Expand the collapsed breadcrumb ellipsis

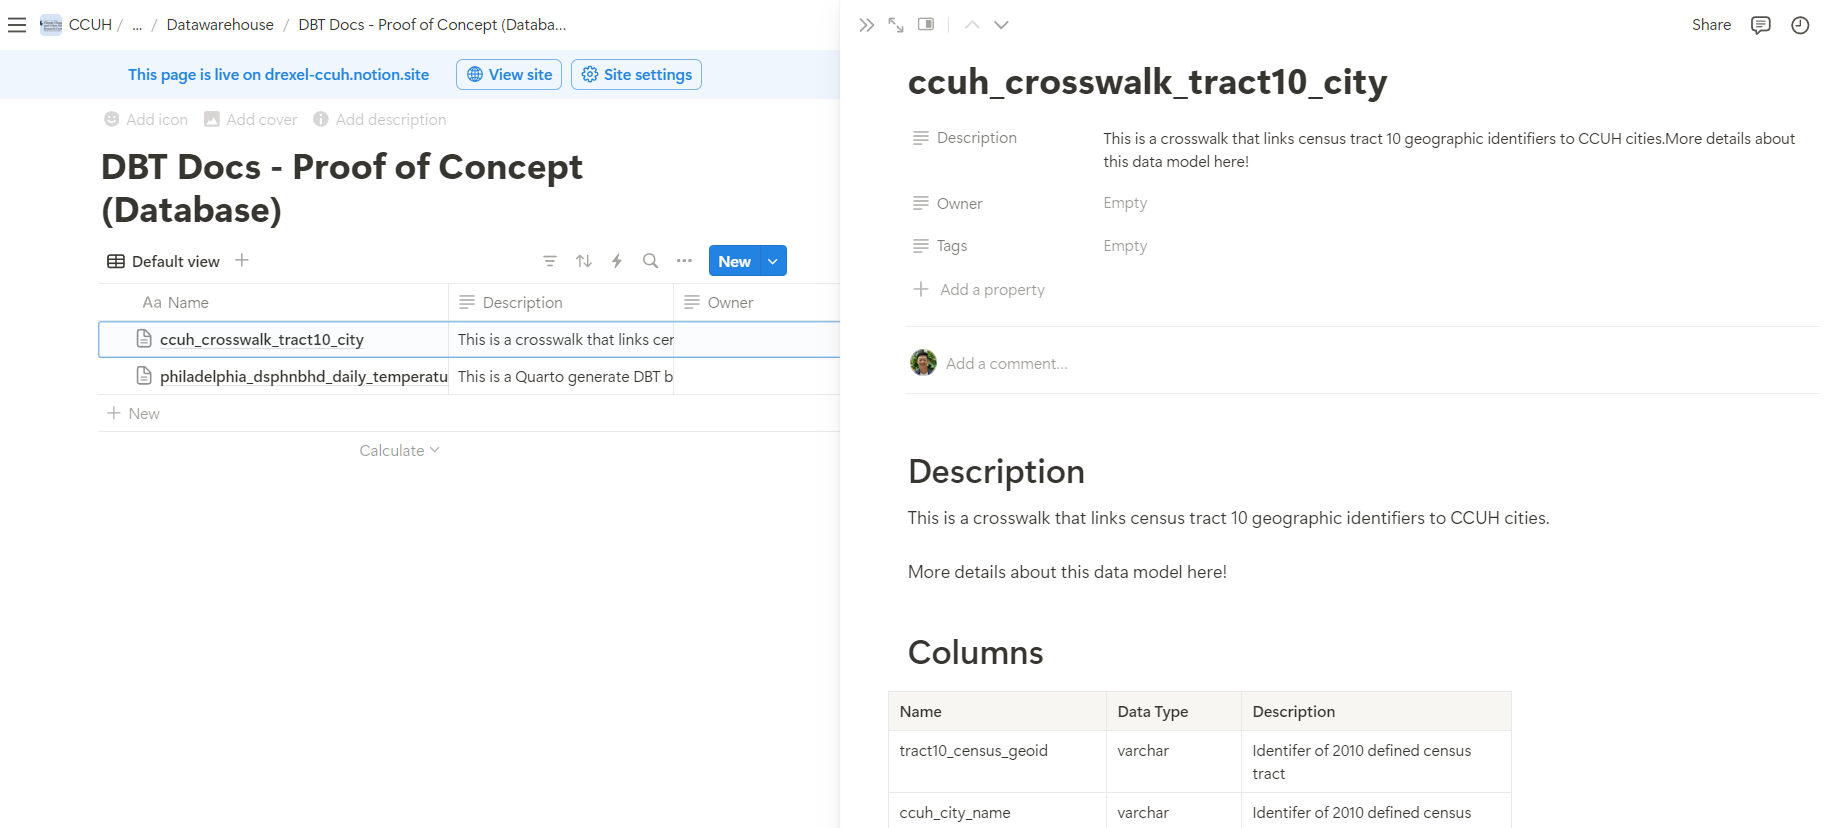pyautogui.click(x=137, y=25)
